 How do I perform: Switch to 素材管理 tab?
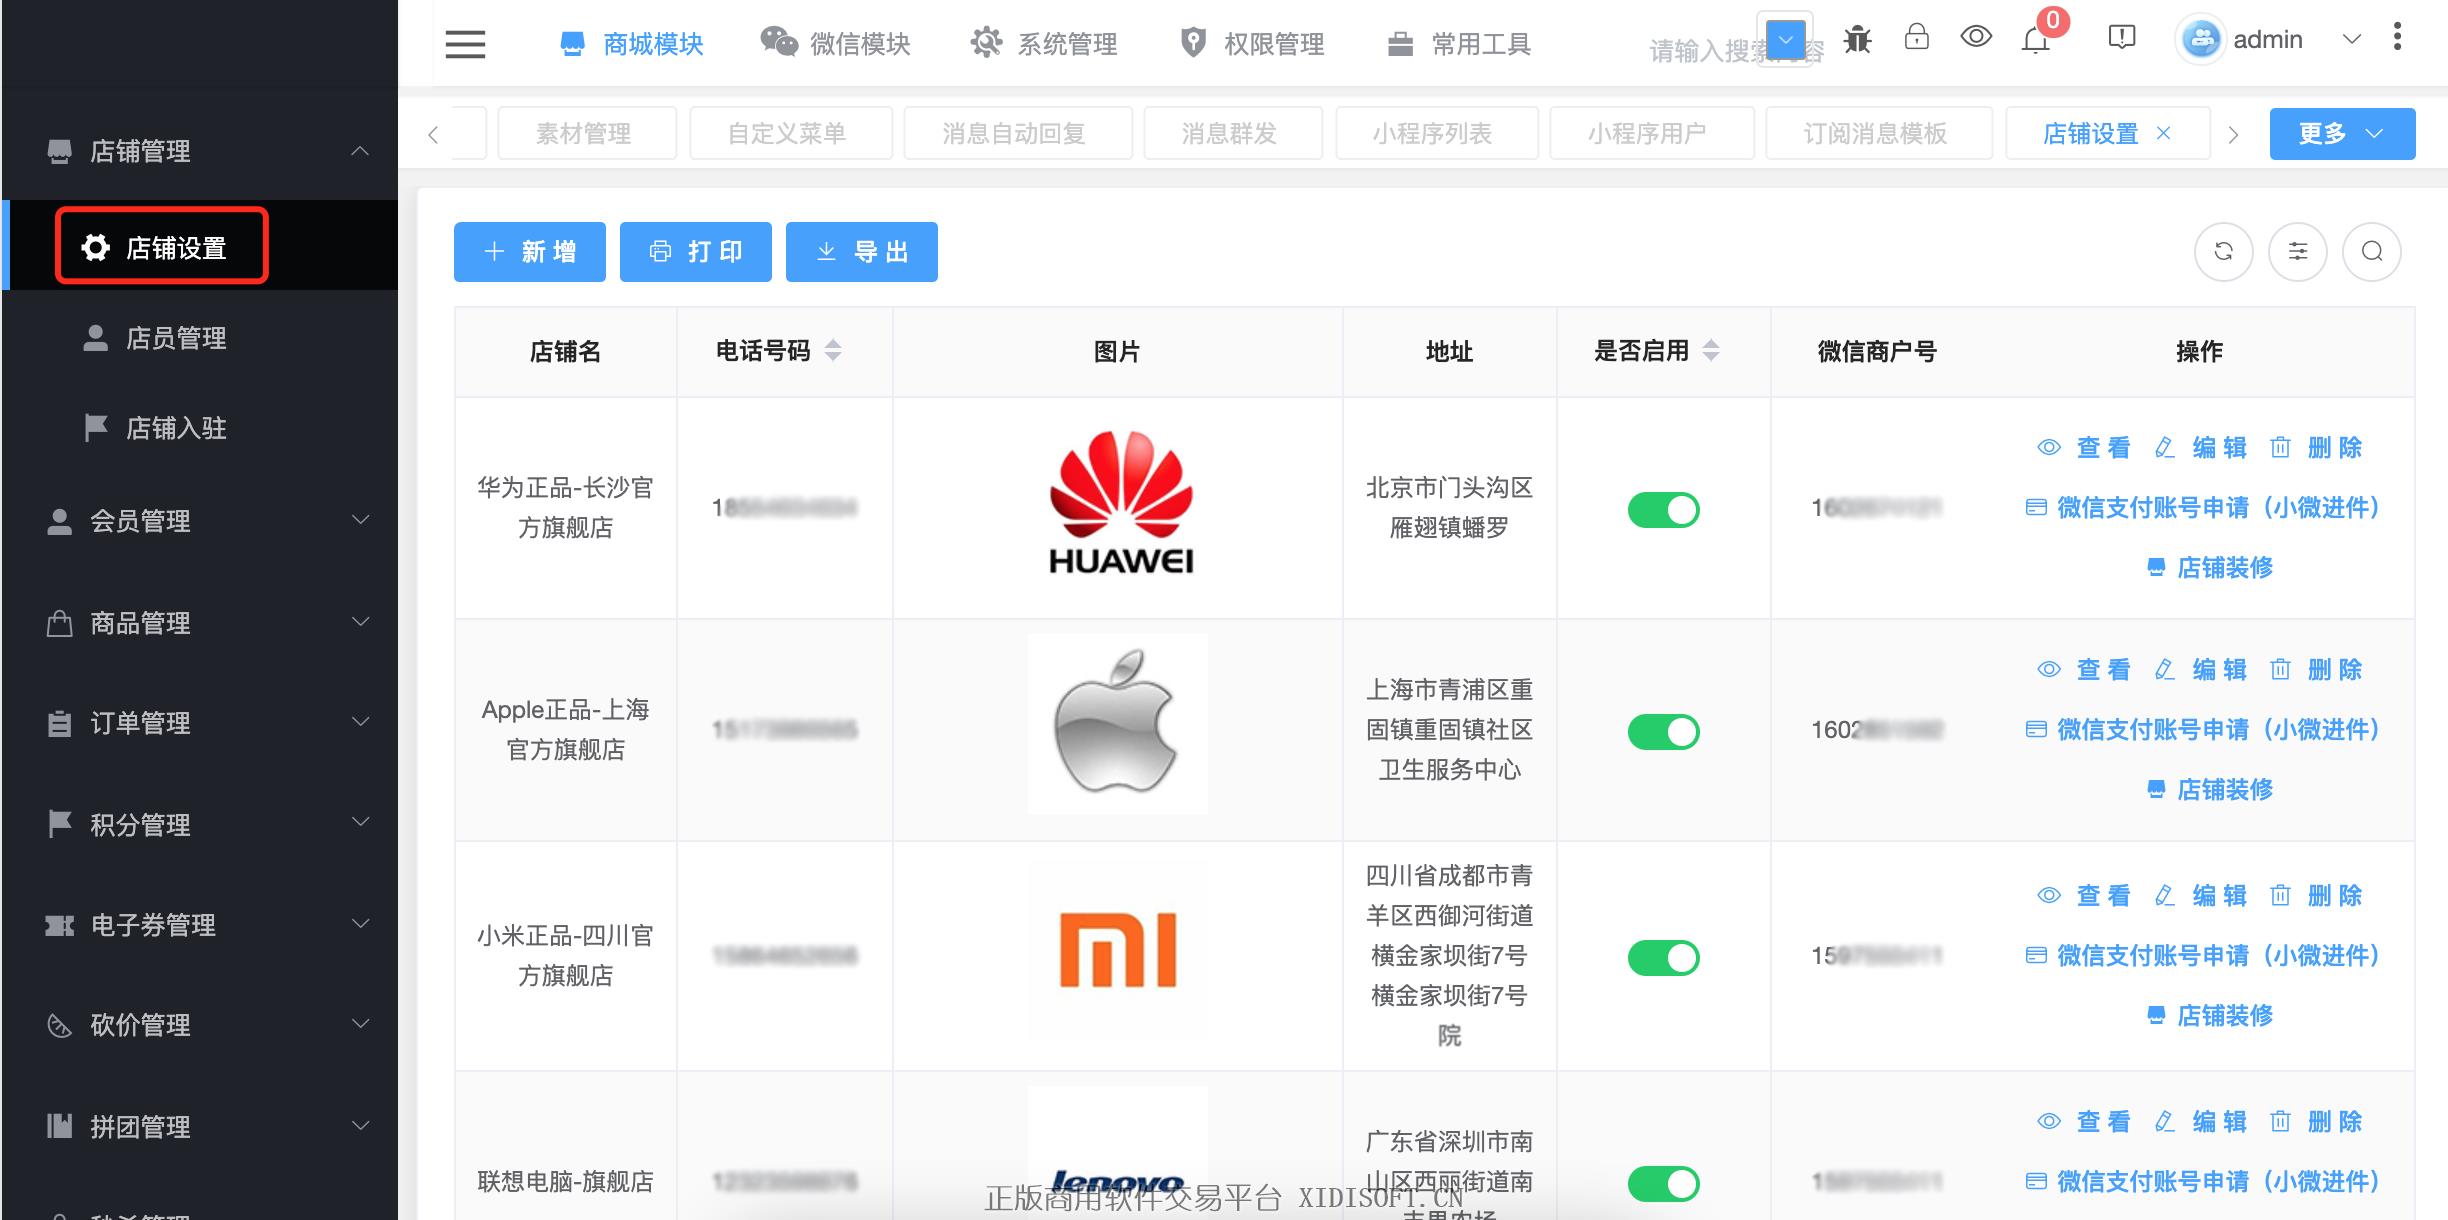(x=586, y=133)
